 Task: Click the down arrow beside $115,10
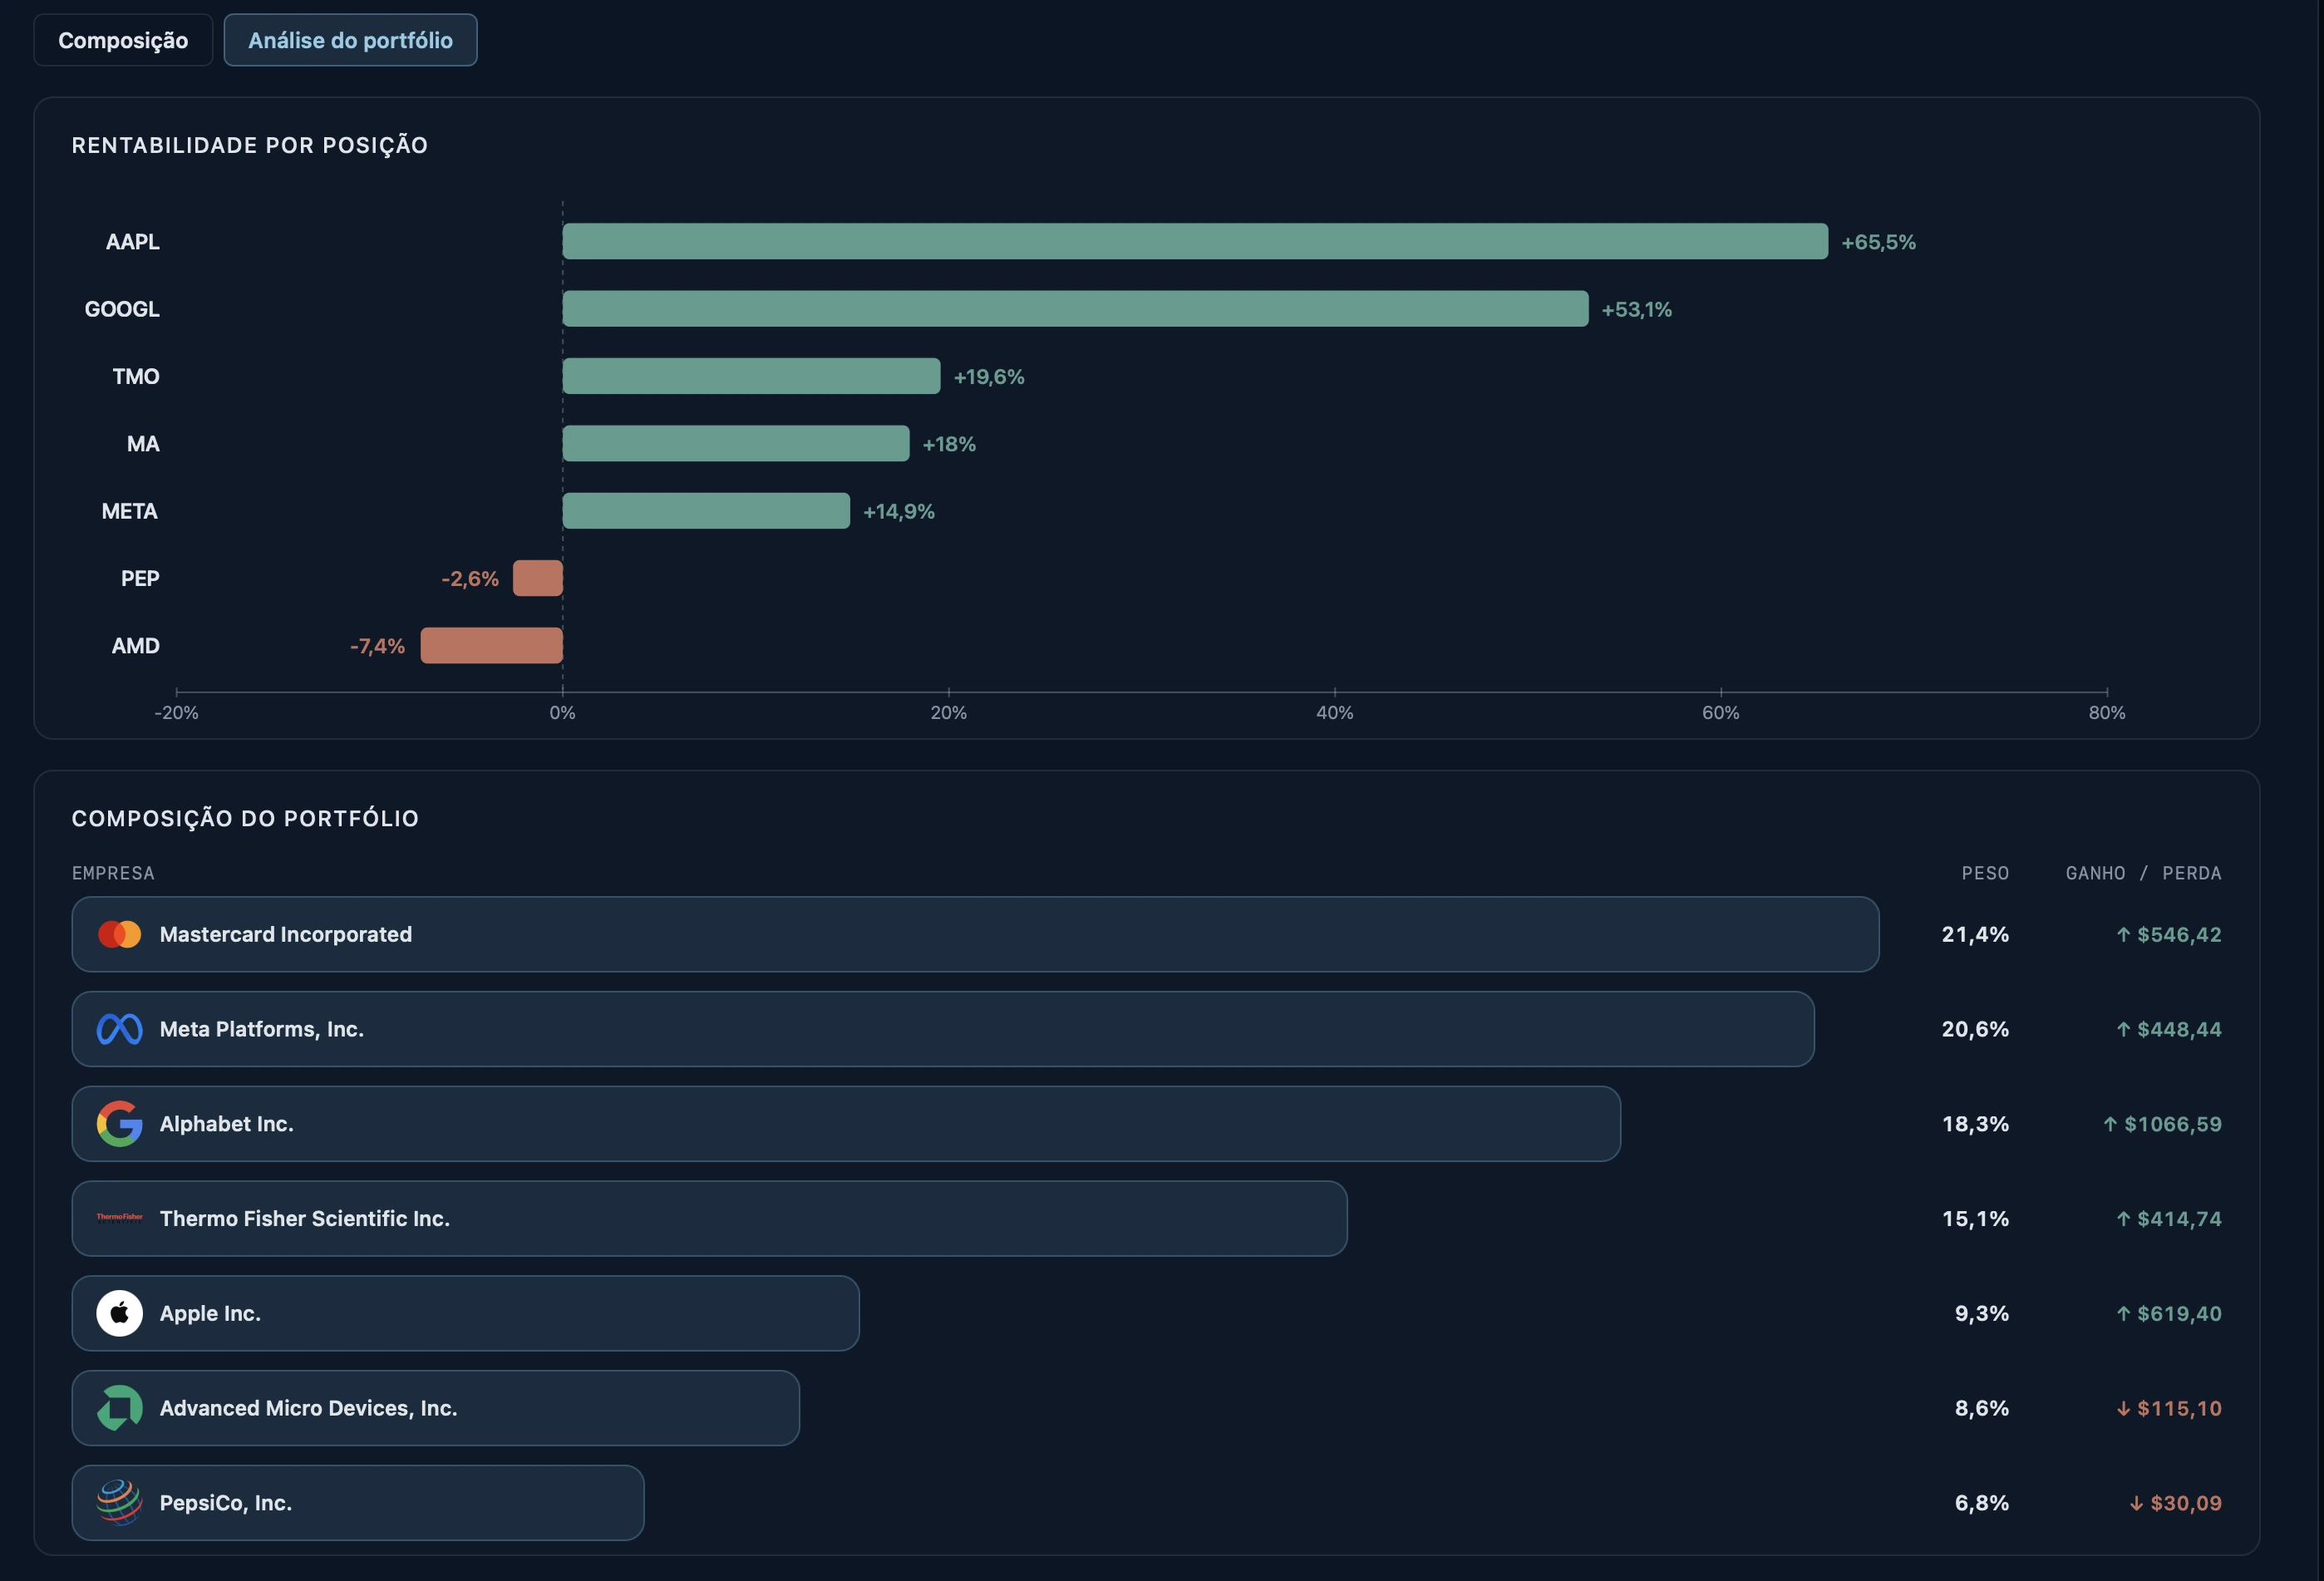2123,1408
